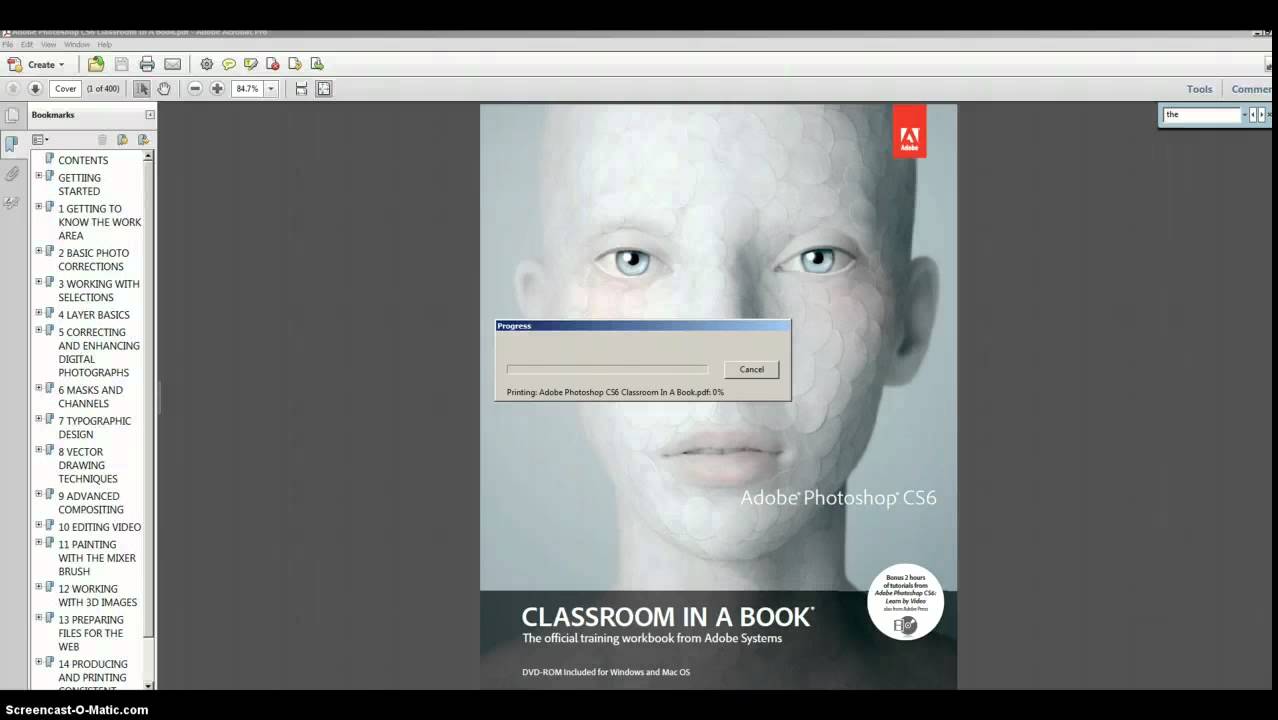Click the fit width scrolling icon

[x=302, y=89]
